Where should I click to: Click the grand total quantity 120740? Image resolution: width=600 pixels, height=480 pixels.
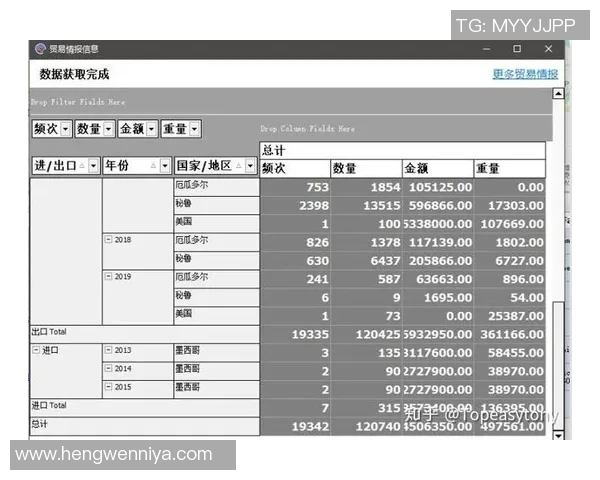tap(378, 426)
